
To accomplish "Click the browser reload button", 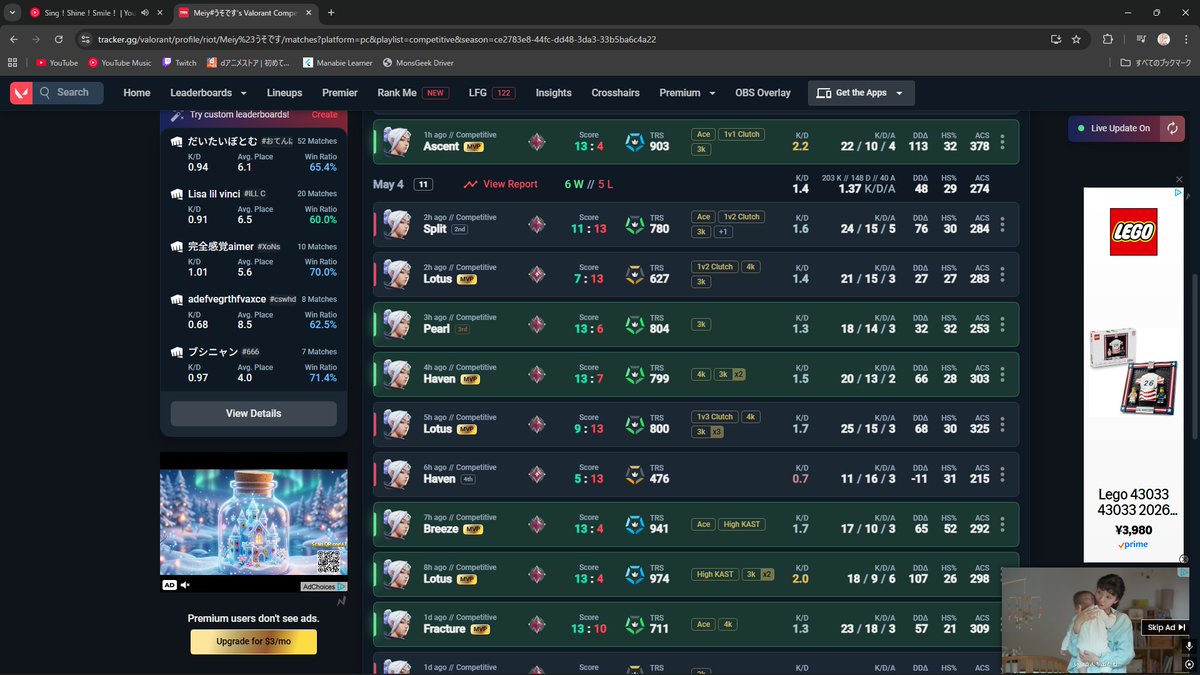I will 59,39.
